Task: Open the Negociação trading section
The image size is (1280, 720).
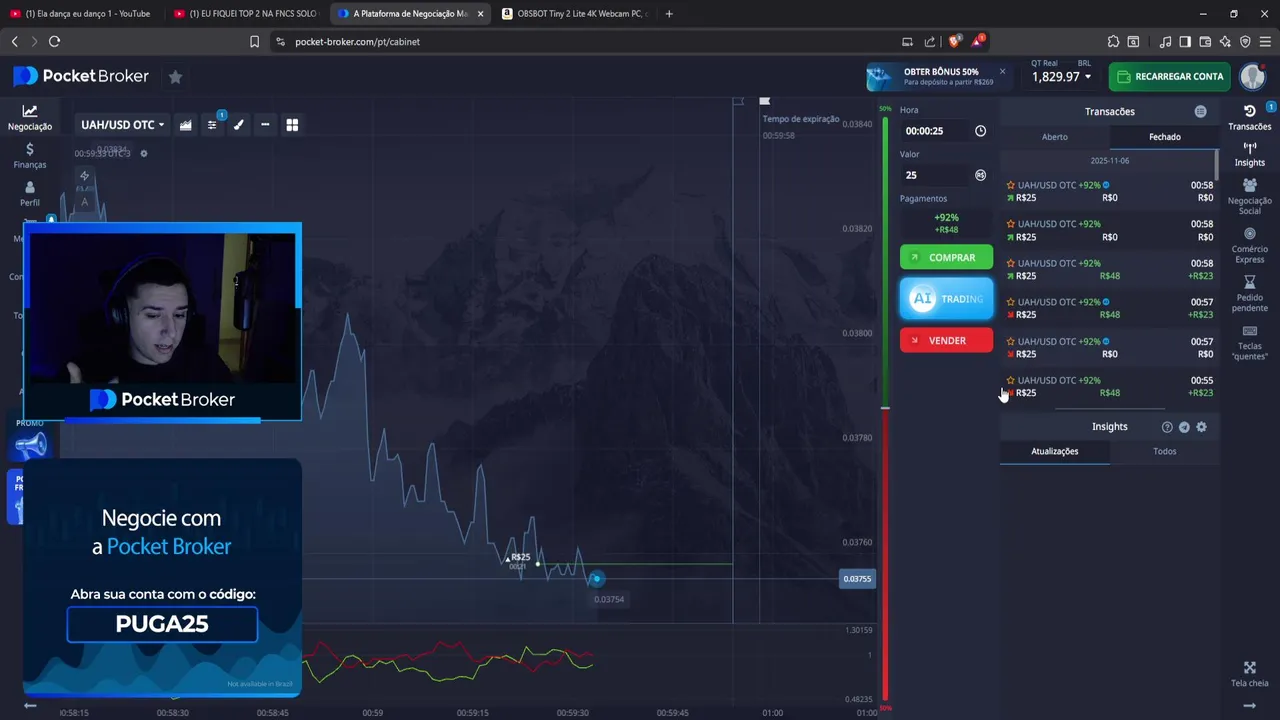Action: point(30,118)
